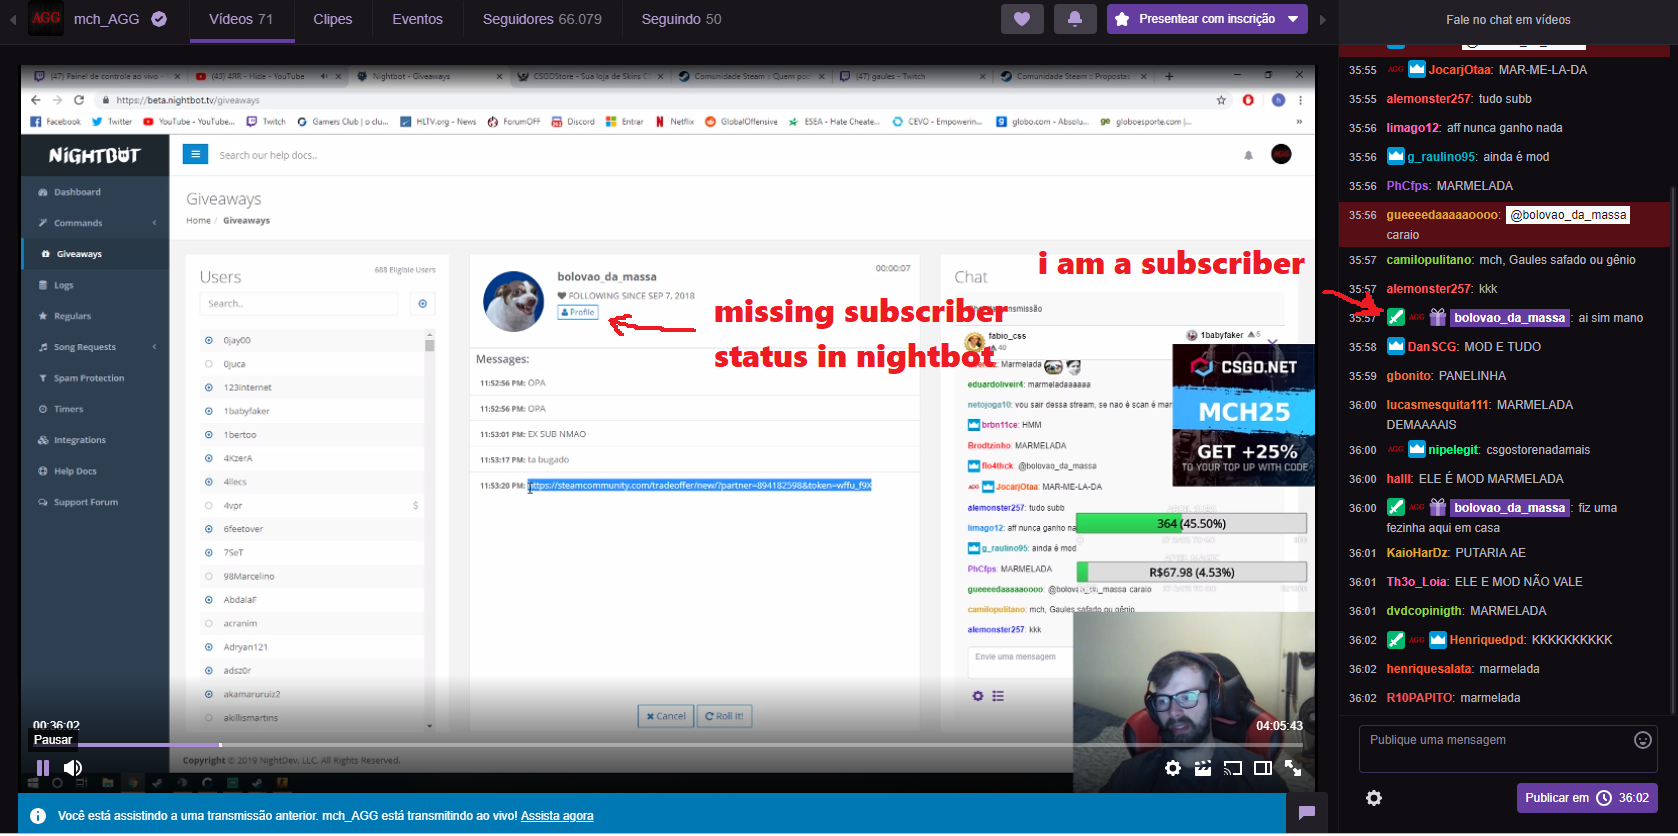
Task: Click the 35:56 timestamp beside PhCfps
Action: 1362,186
